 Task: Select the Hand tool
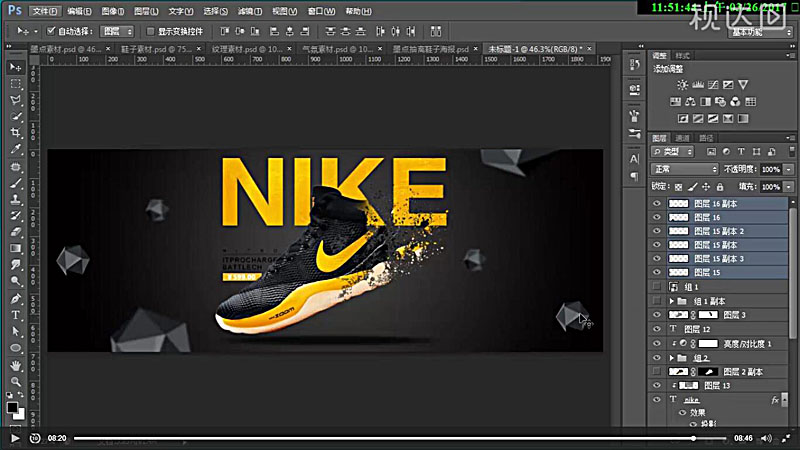pos(16,365)
